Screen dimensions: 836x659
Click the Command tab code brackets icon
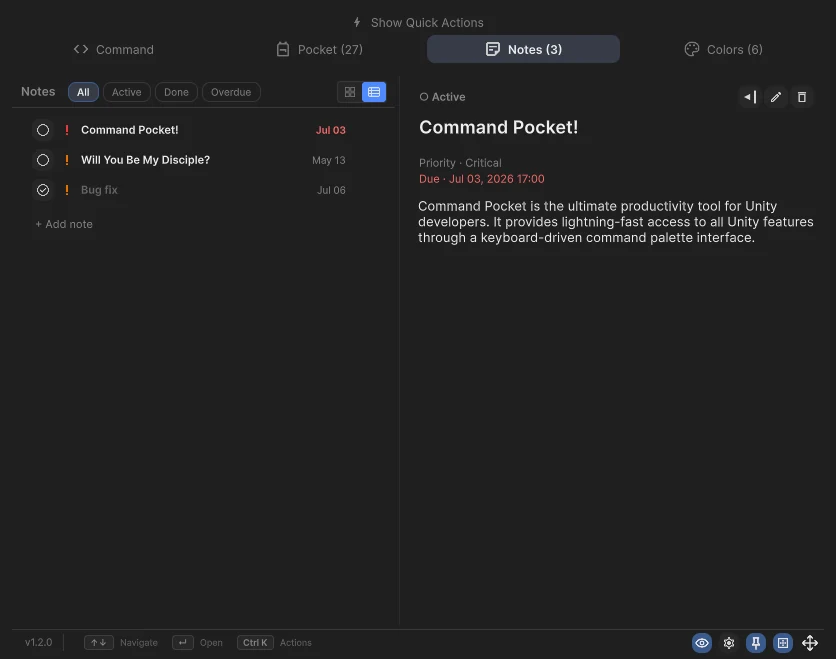point(81,49)
